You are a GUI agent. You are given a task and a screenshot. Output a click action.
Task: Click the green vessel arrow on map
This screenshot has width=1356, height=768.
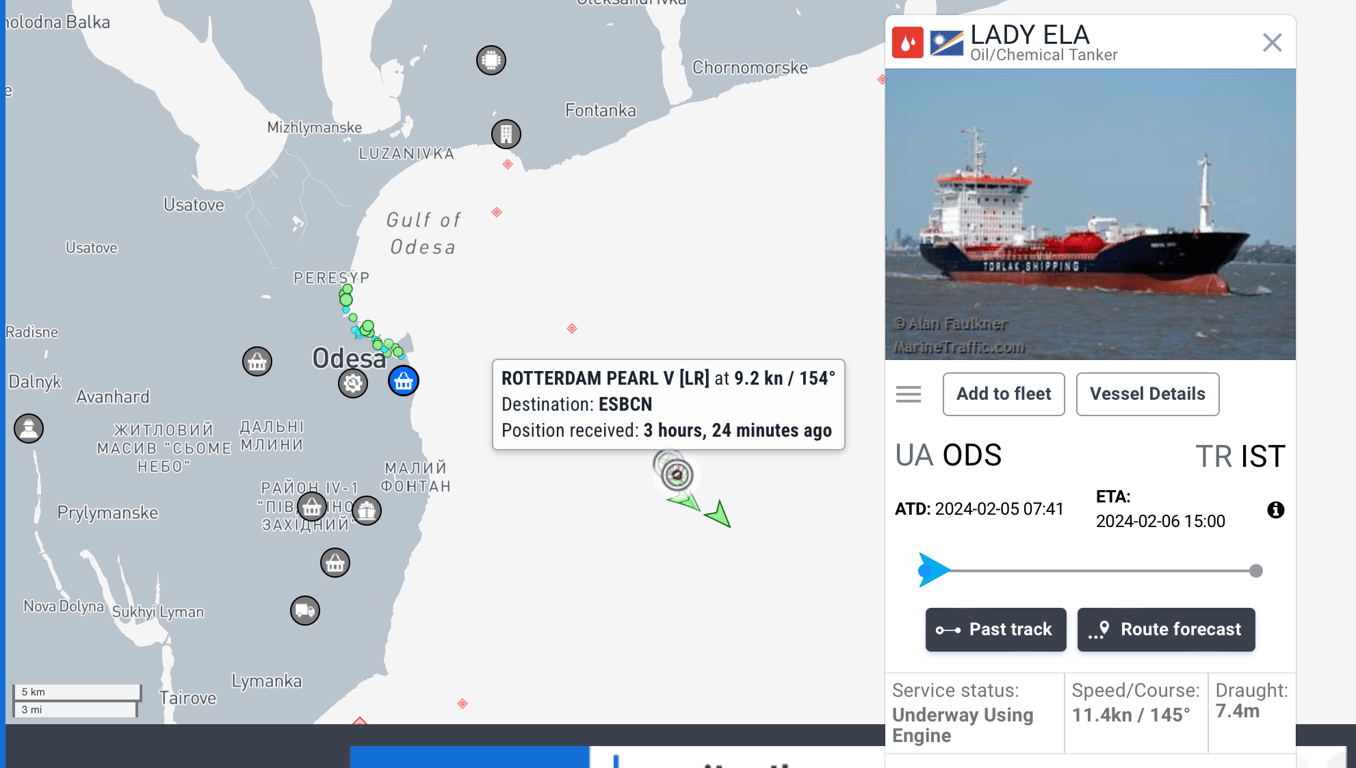click(718, 515)
